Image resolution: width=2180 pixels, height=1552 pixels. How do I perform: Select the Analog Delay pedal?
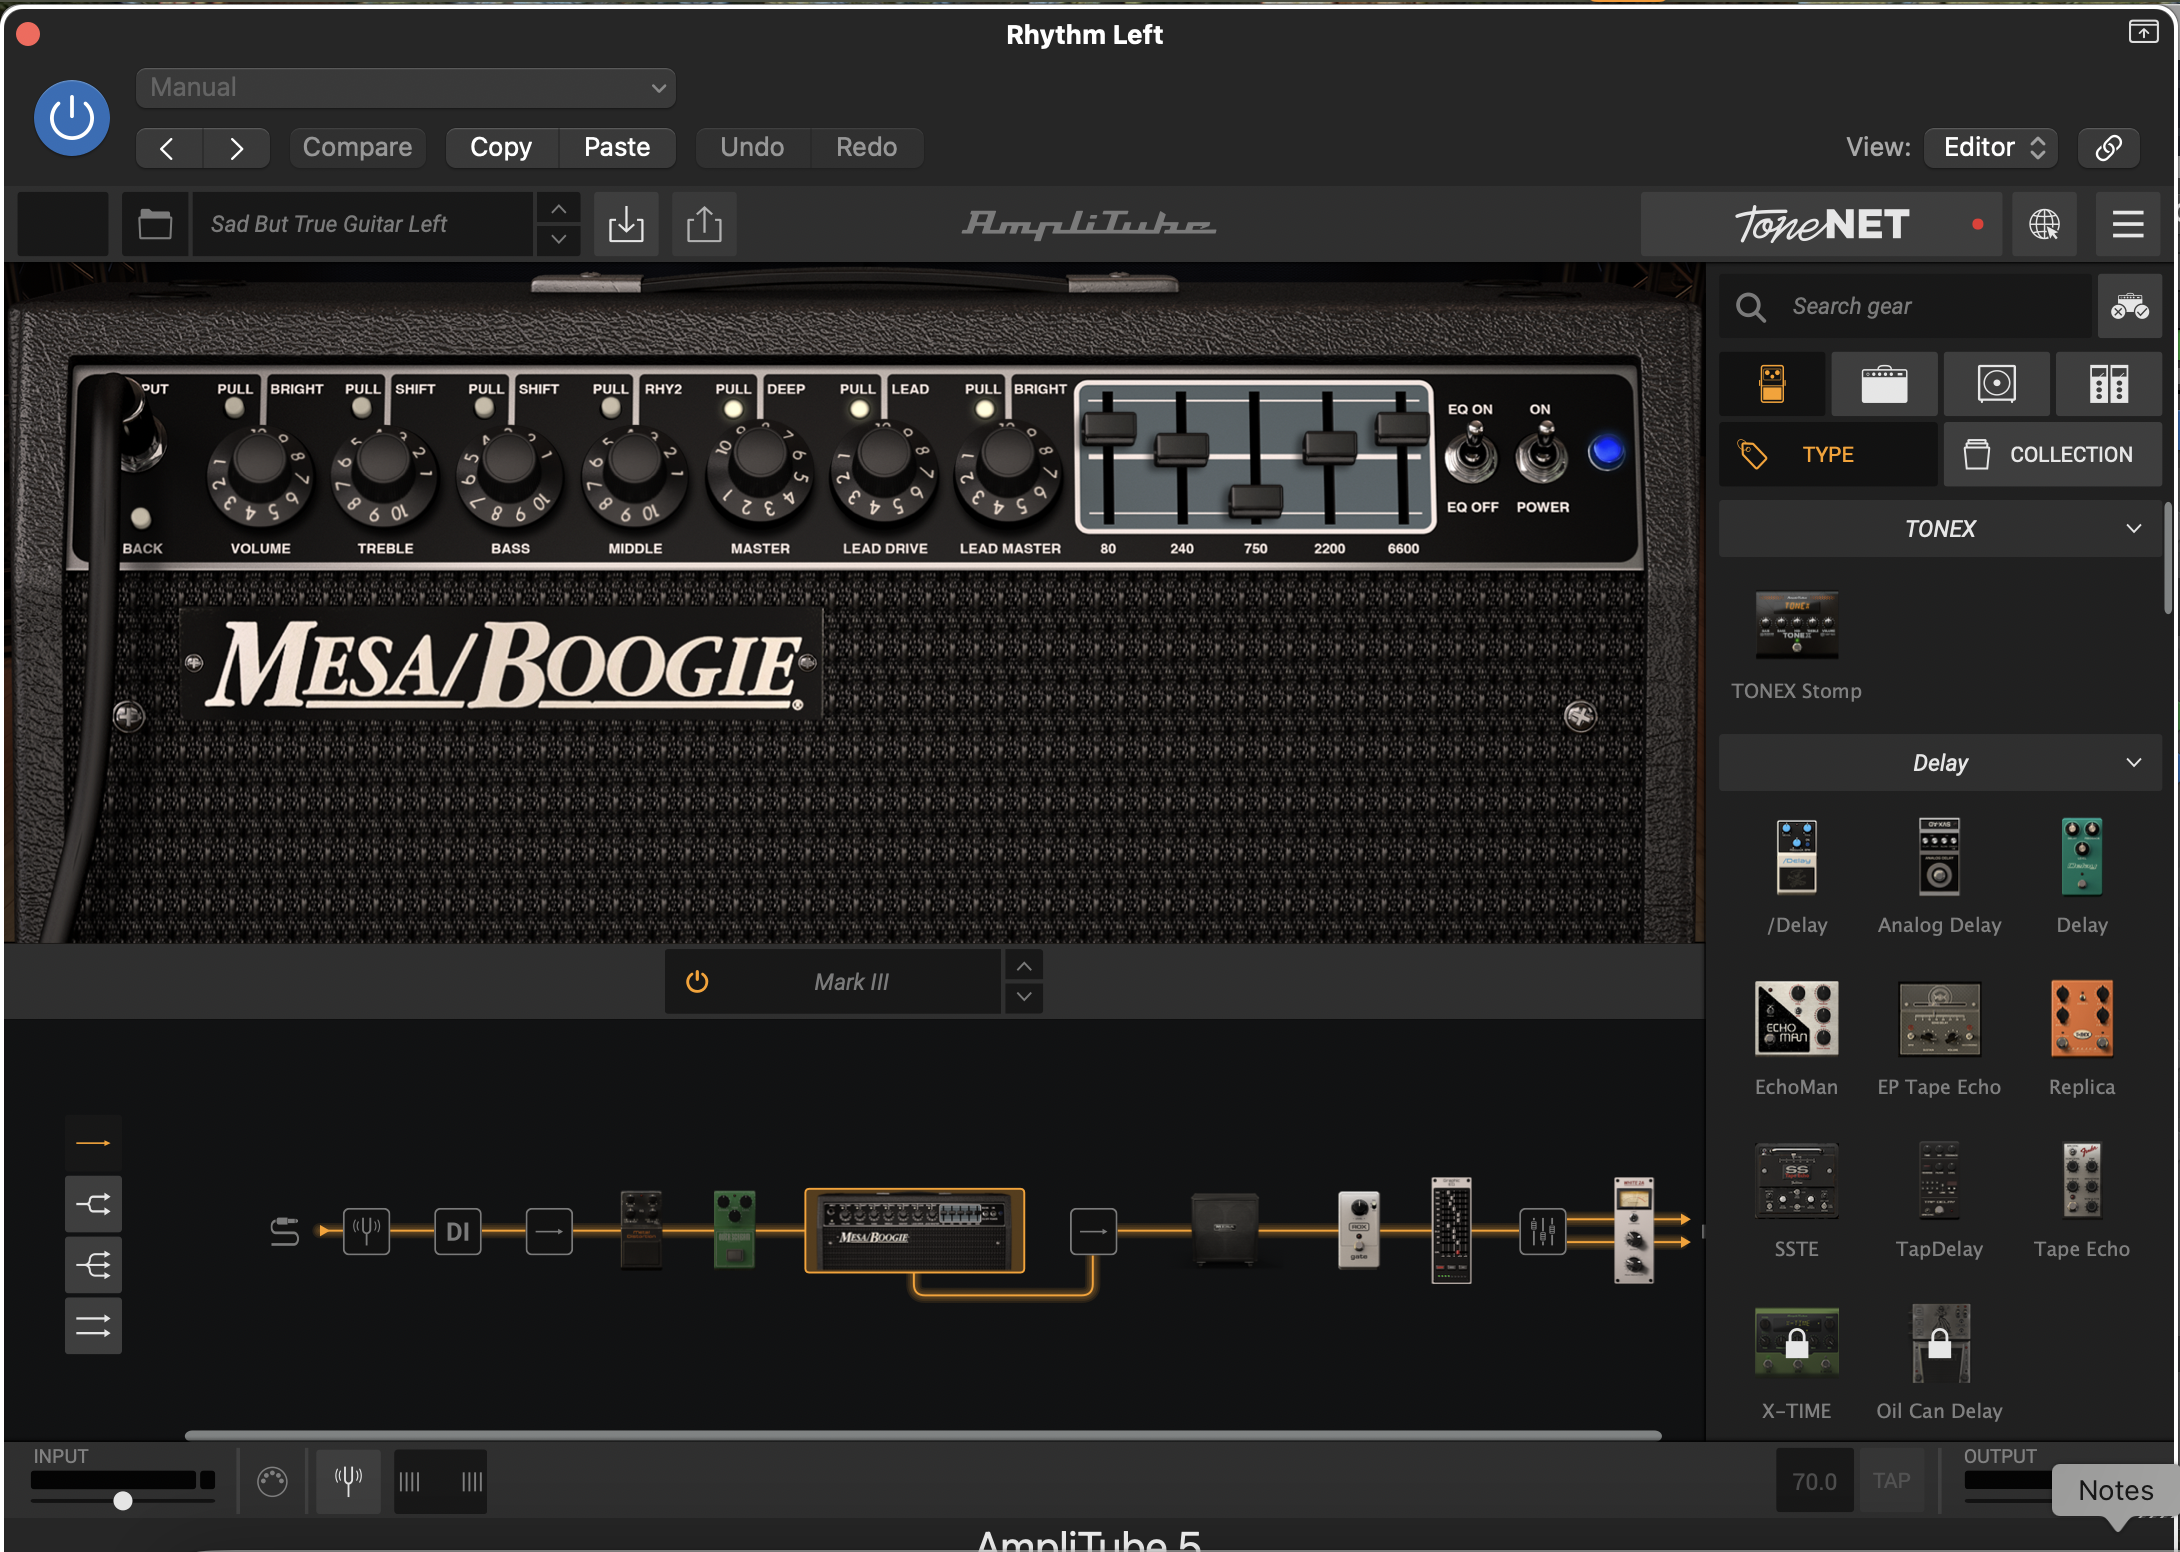[1939, 856]
